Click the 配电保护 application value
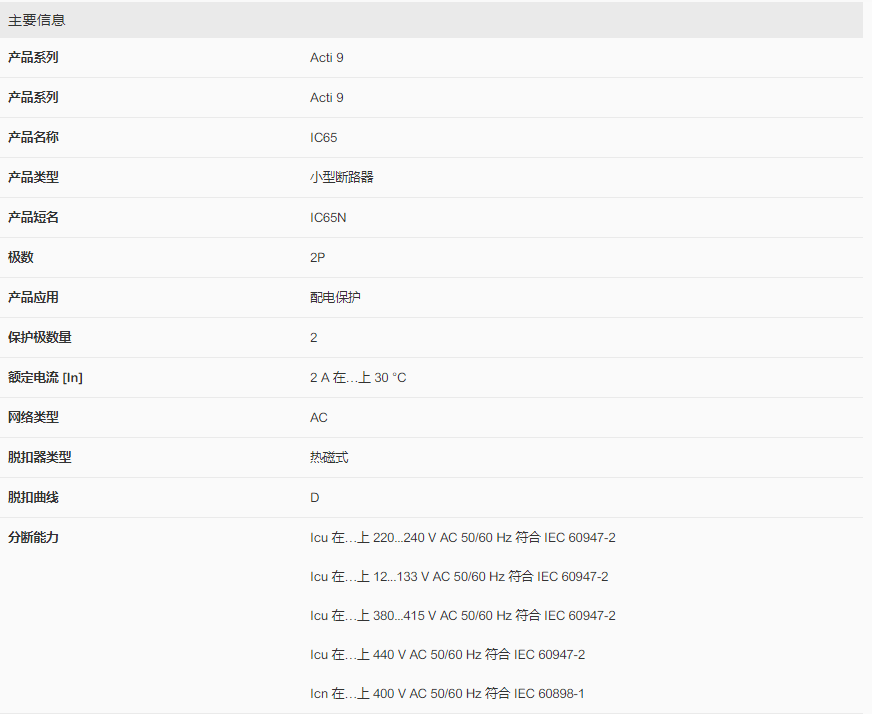Viewport: 872px width, 714px height. [x=335, y=298]
